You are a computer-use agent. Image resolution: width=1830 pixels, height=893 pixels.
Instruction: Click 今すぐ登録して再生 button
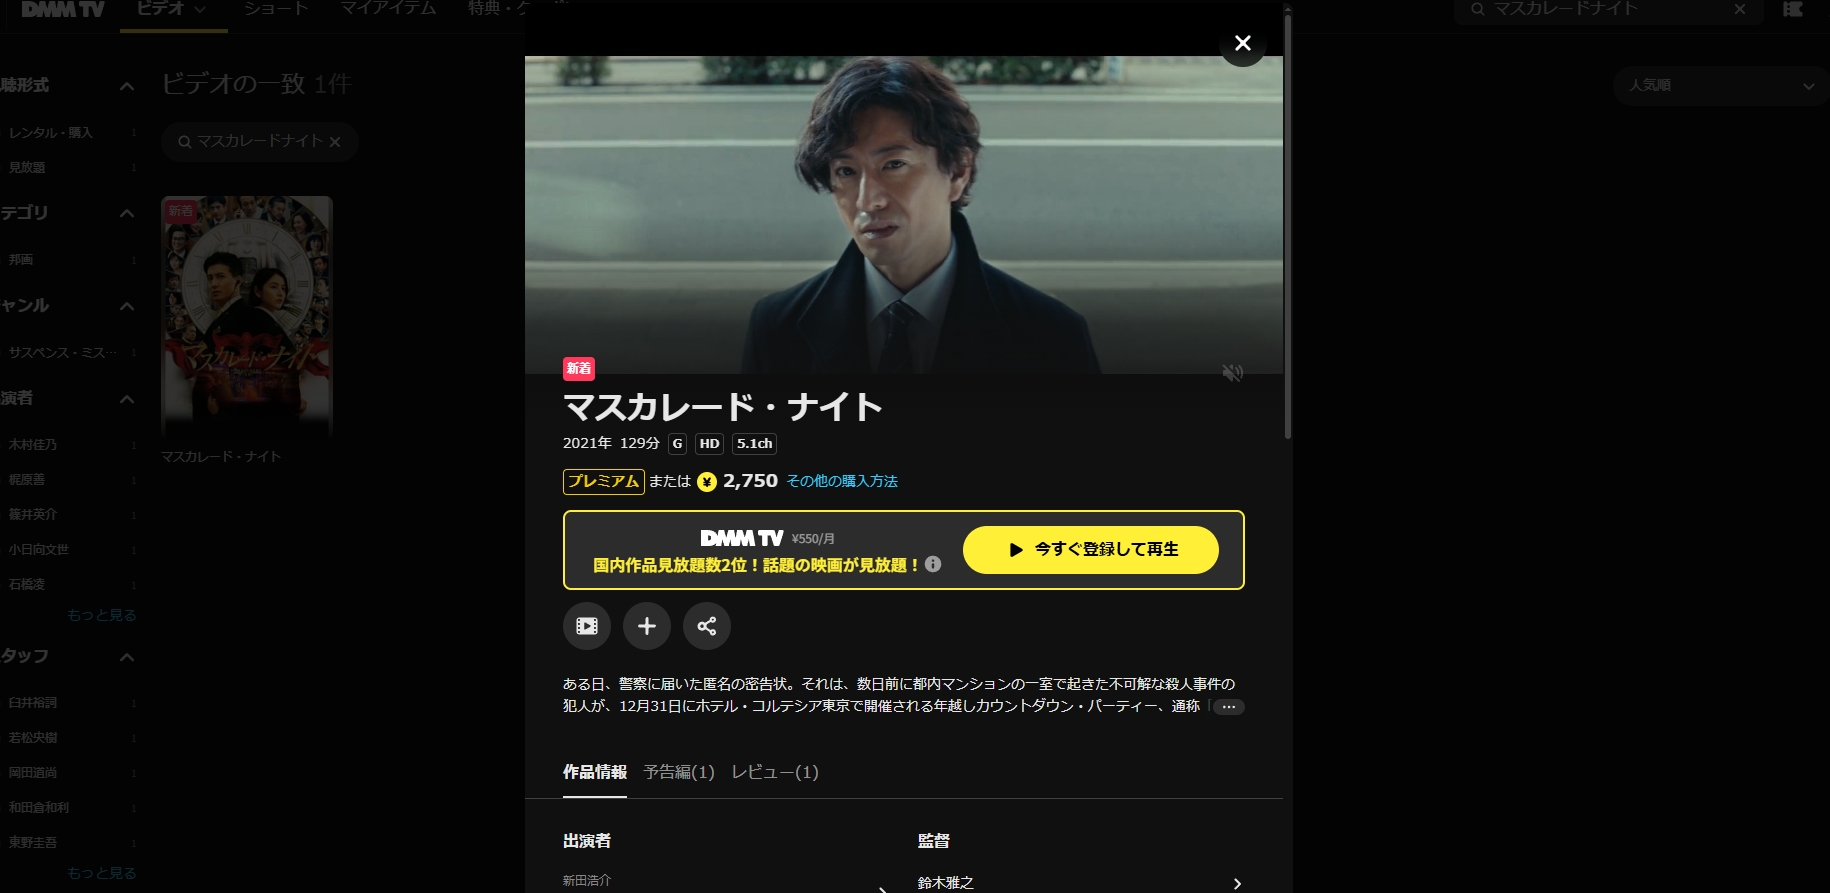pos(1091,550)
